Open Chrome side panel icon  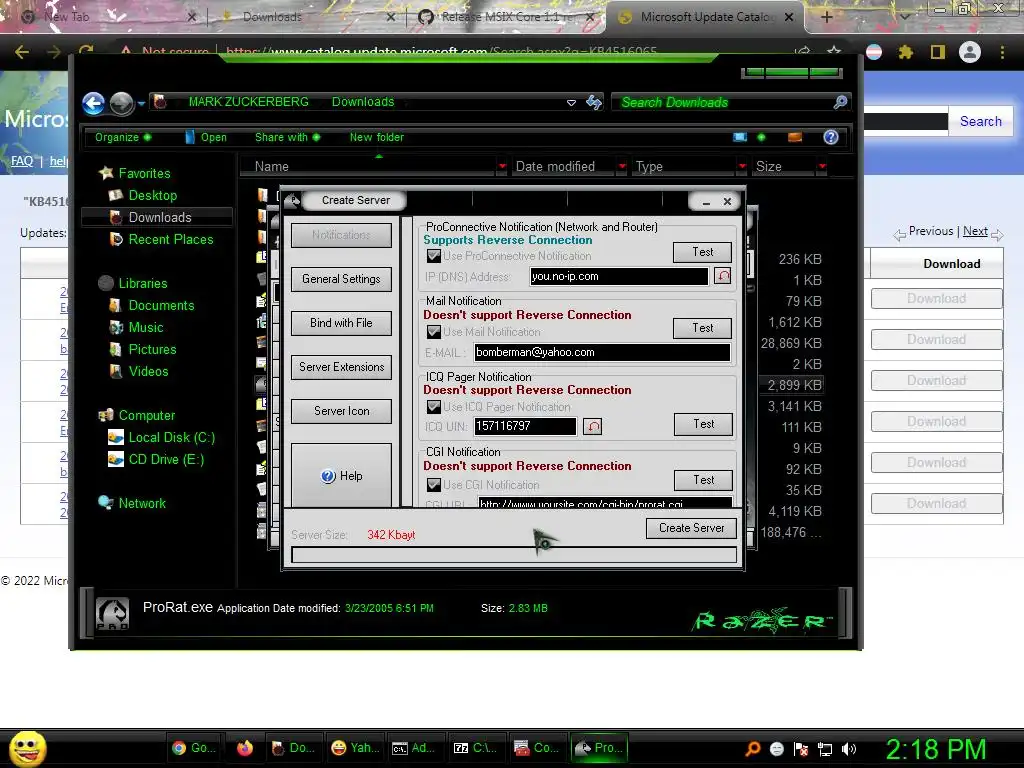pos(938,52)
